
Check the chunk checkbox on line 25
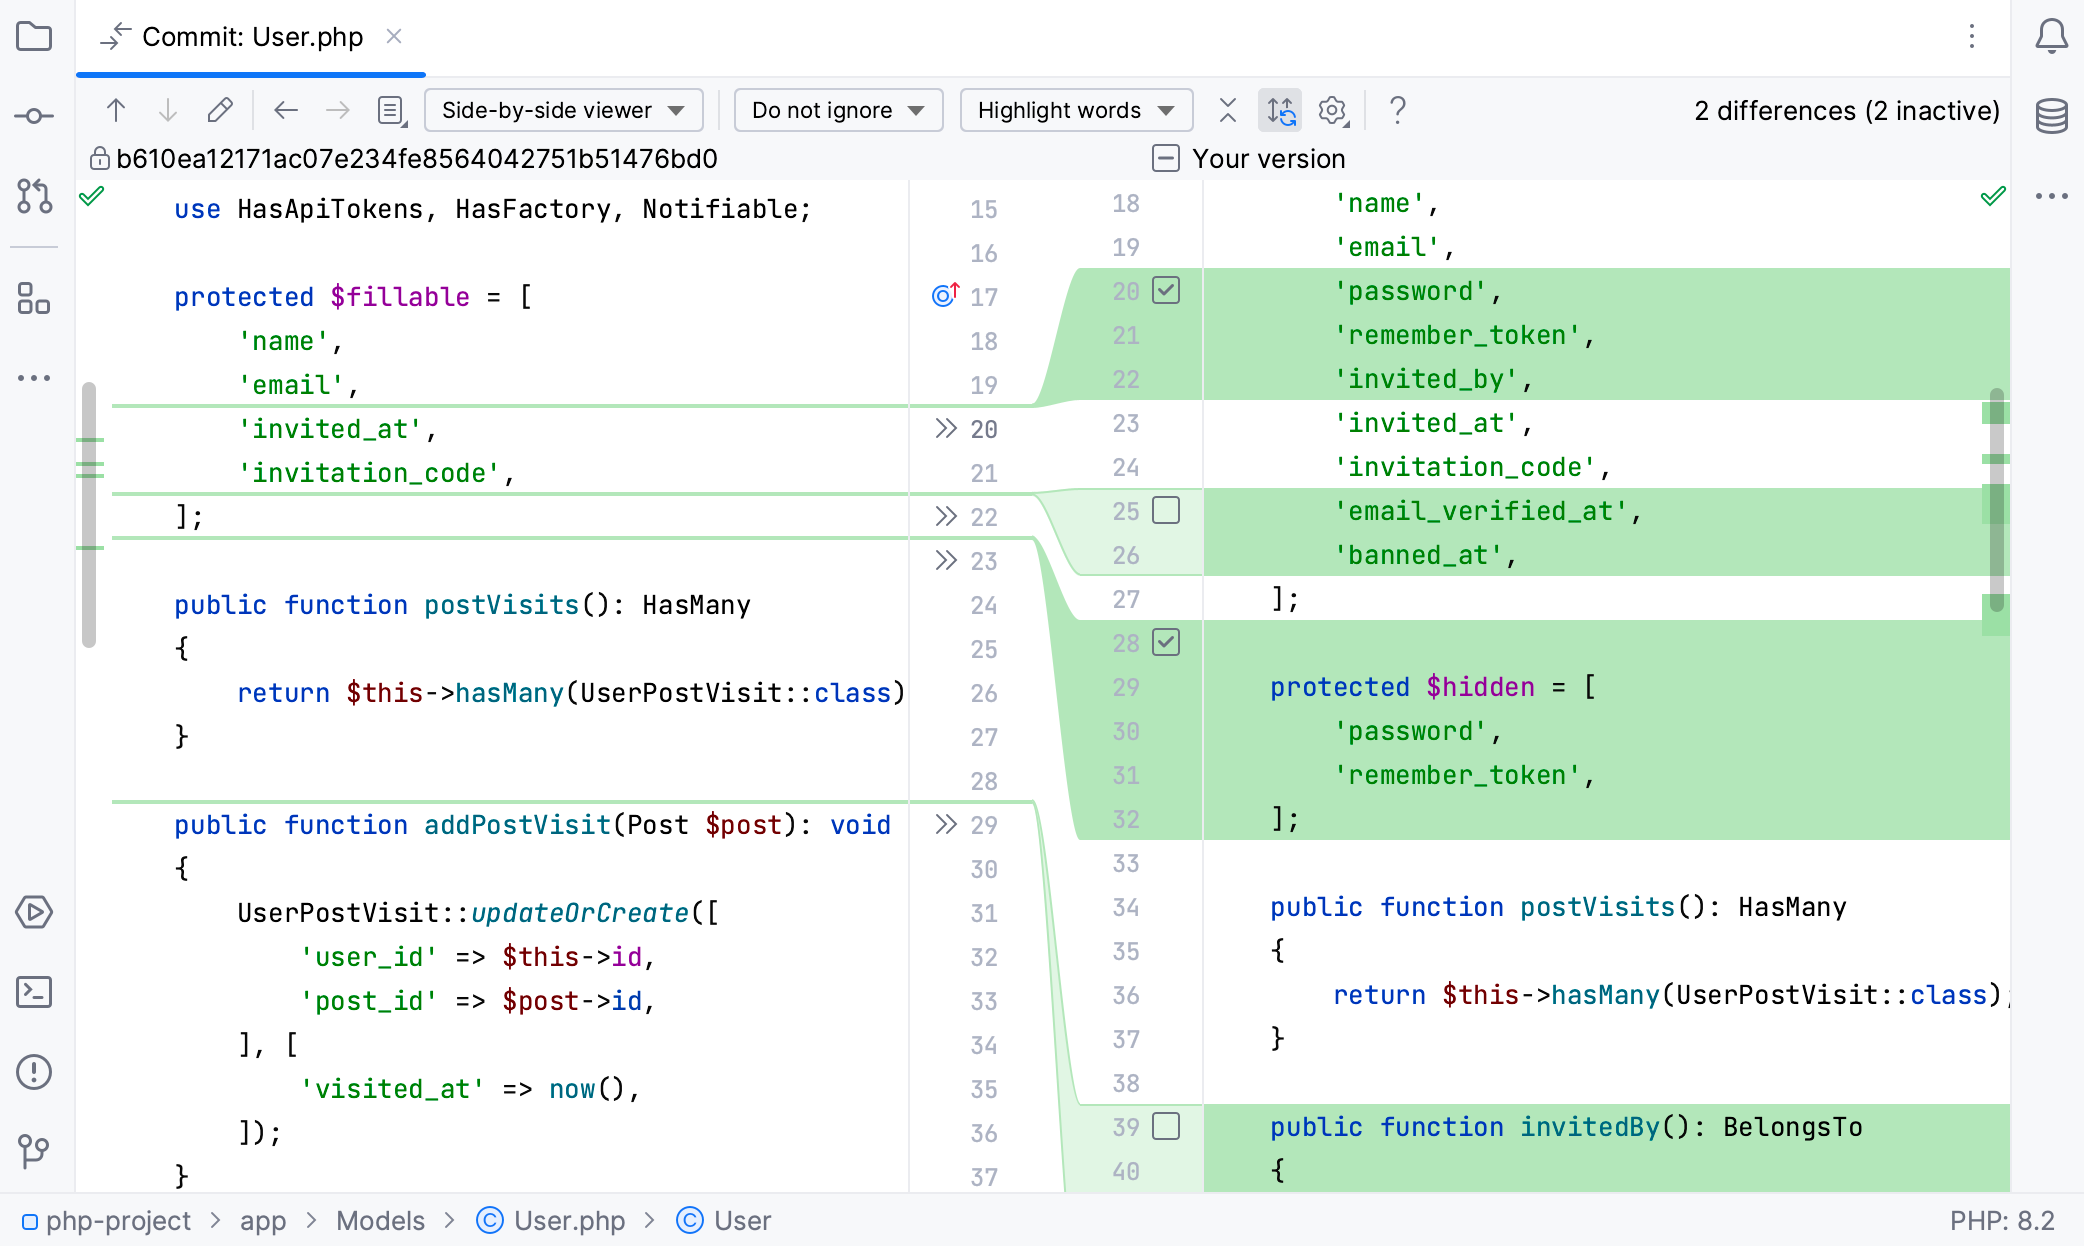coord(1167,510)
